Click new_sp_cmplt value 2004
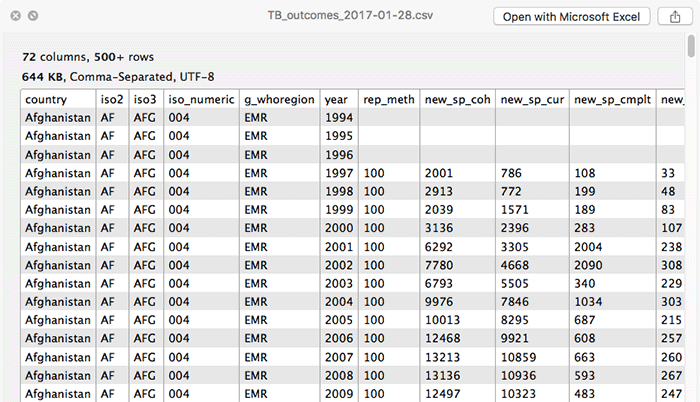 (x=588, y=247)
